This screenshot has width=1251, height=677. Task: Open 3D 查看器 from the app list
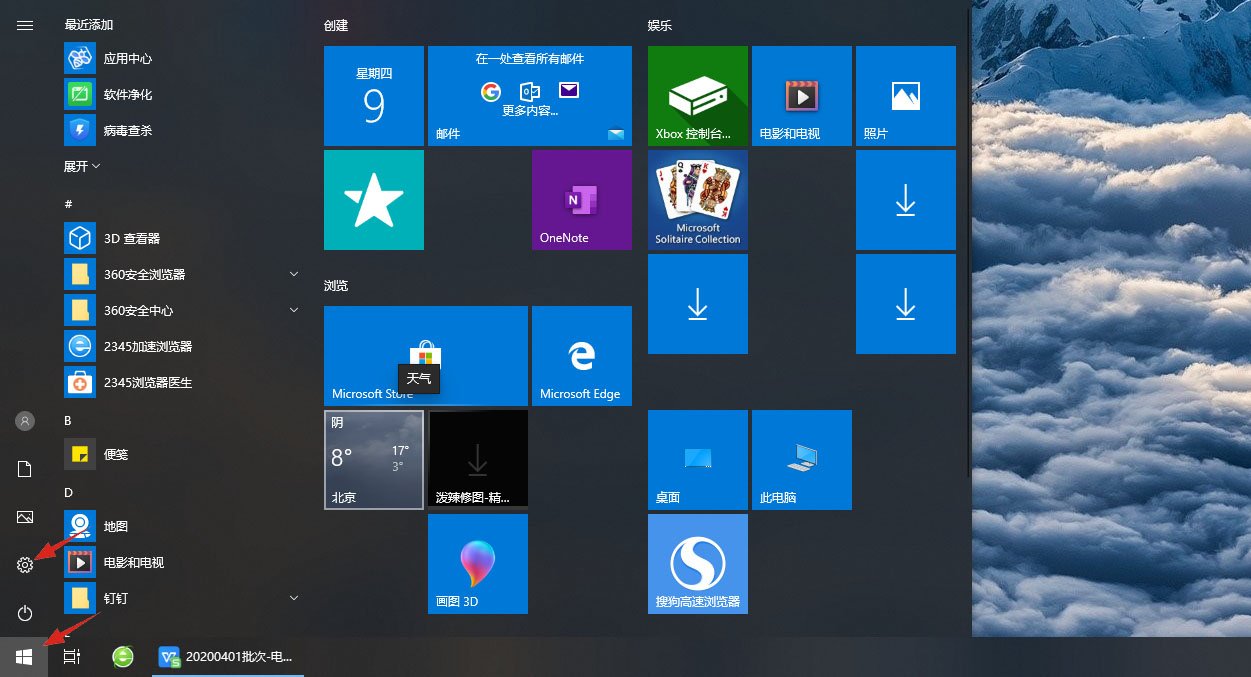(x=132, y=238)
